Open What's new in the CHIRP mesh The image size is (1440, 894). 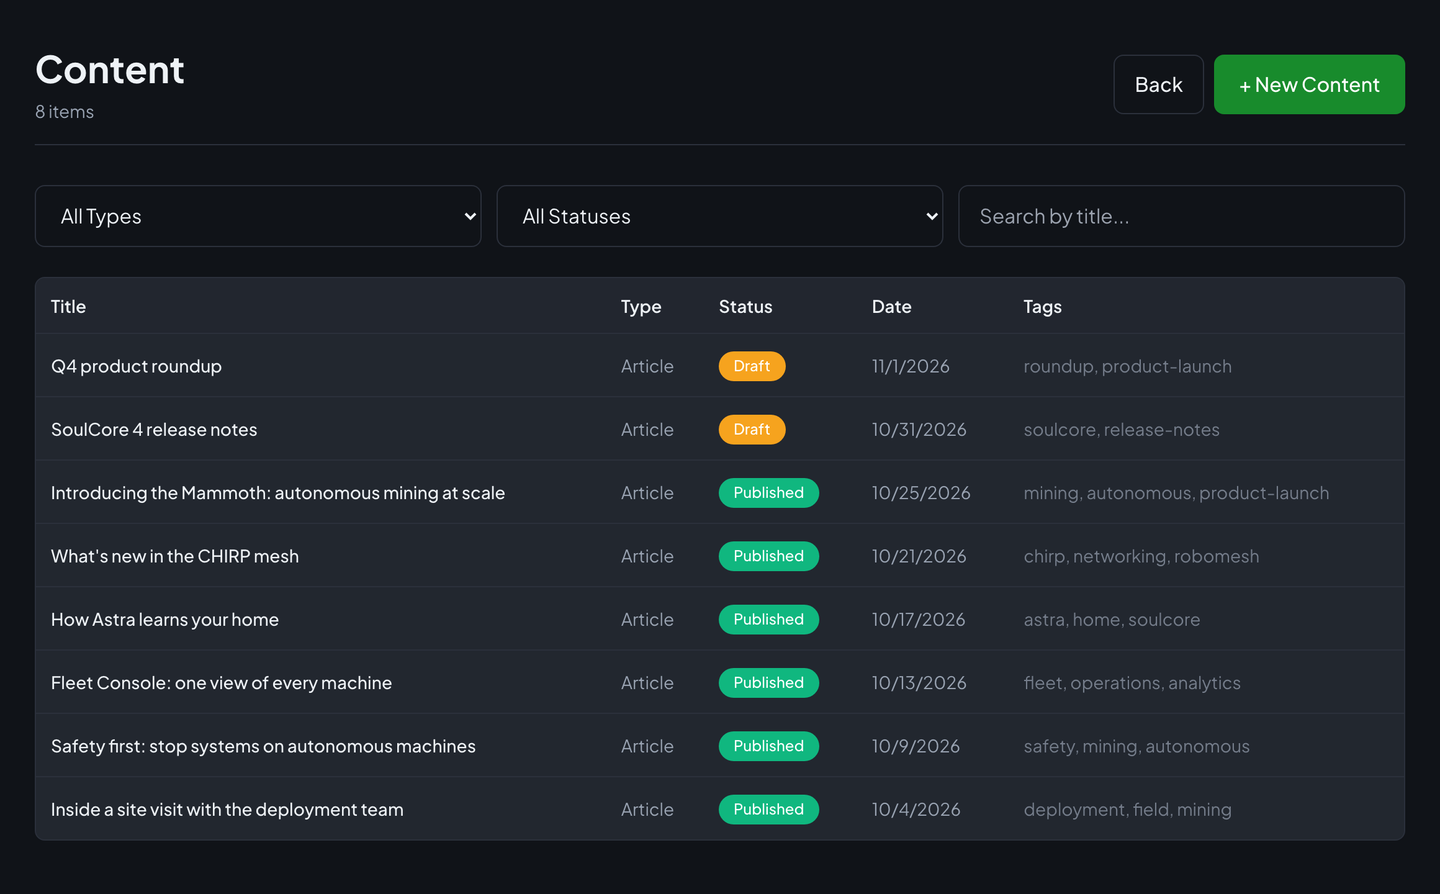click(x=175, y=556)
